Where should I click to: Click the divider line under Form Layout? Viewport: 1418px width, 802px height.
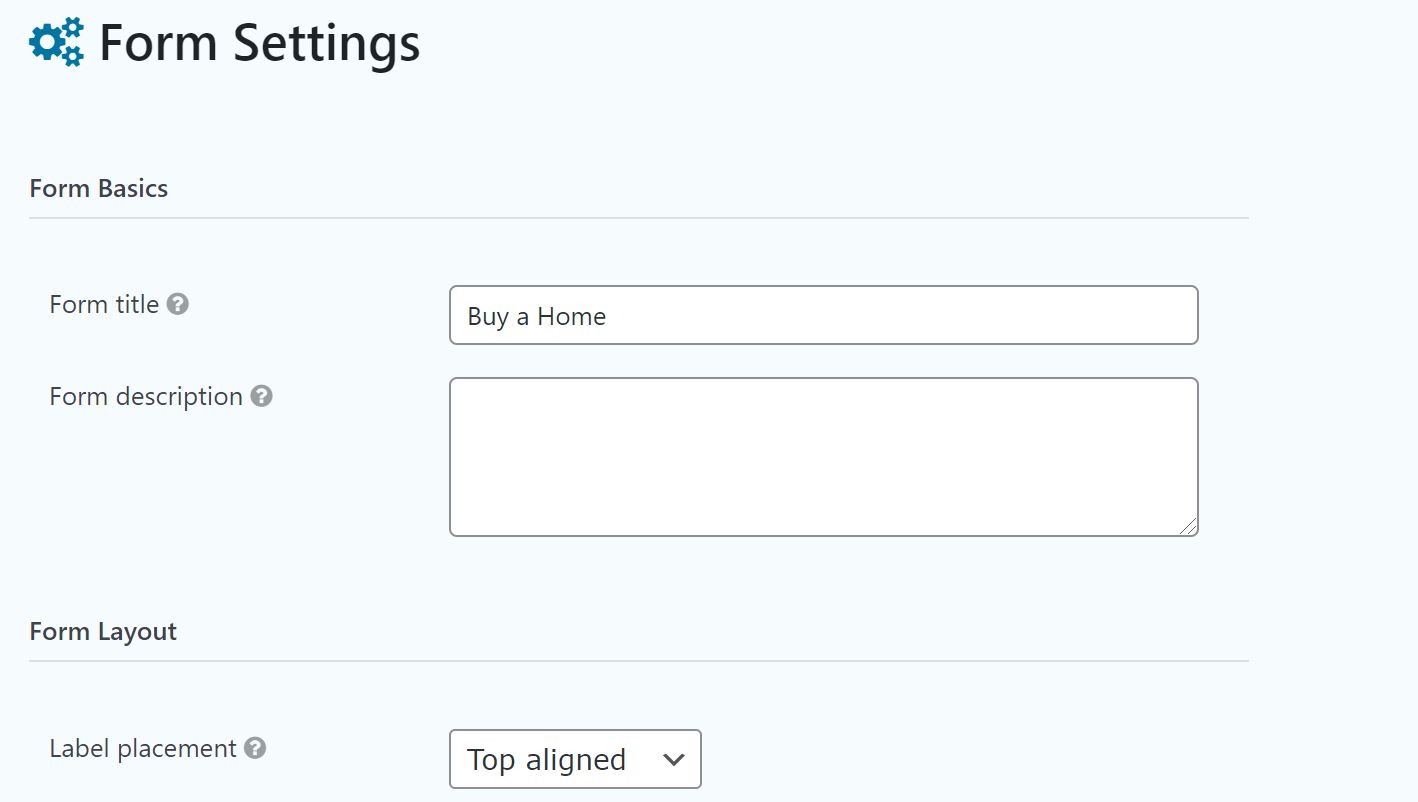pos(639,661)
